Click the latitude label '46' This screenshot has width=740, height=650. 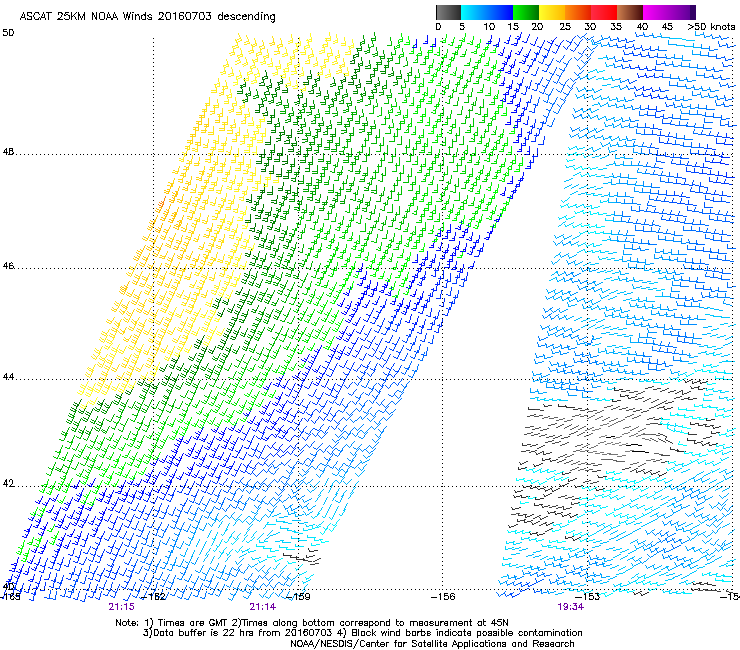tap(8, 266)
